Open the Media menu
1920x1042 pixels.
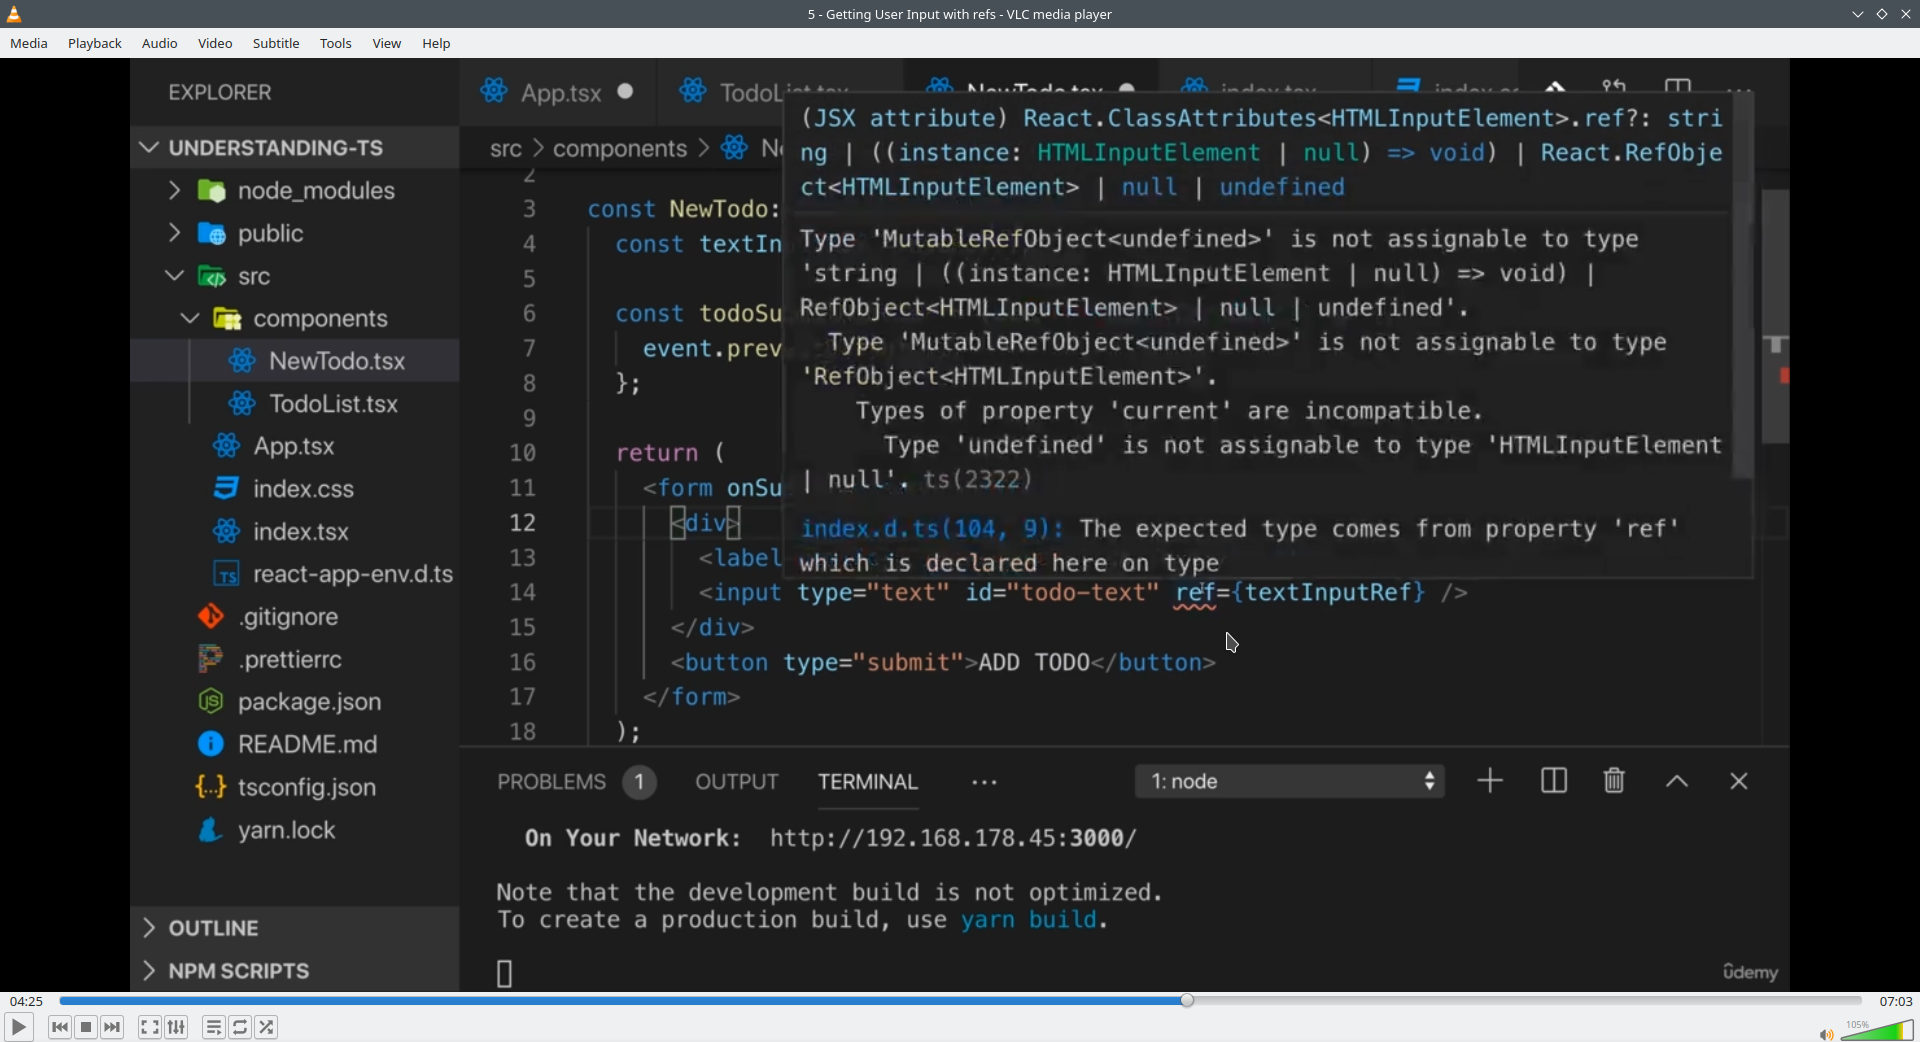(x=29, y=43)
